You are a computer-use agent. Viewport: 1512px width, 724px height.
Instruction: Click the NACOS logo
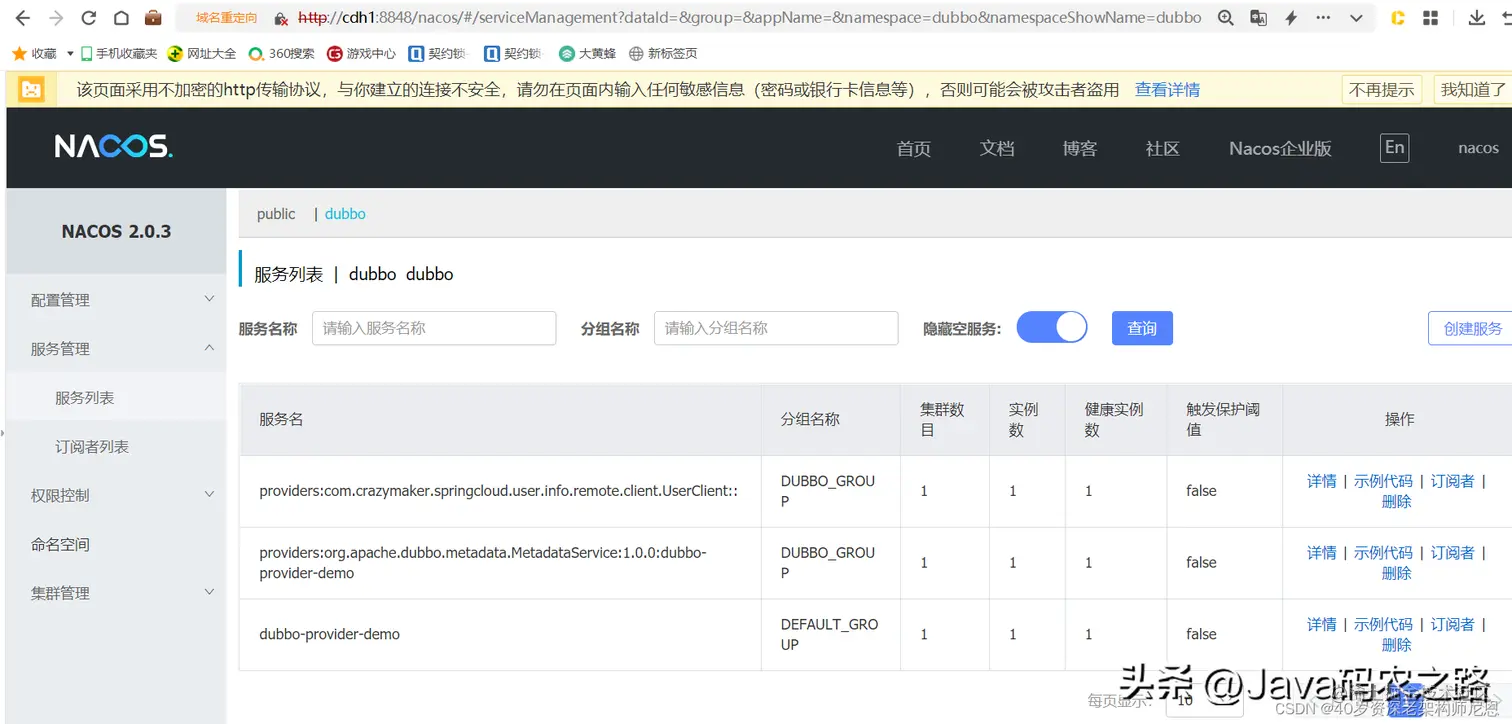click(113, 147)
